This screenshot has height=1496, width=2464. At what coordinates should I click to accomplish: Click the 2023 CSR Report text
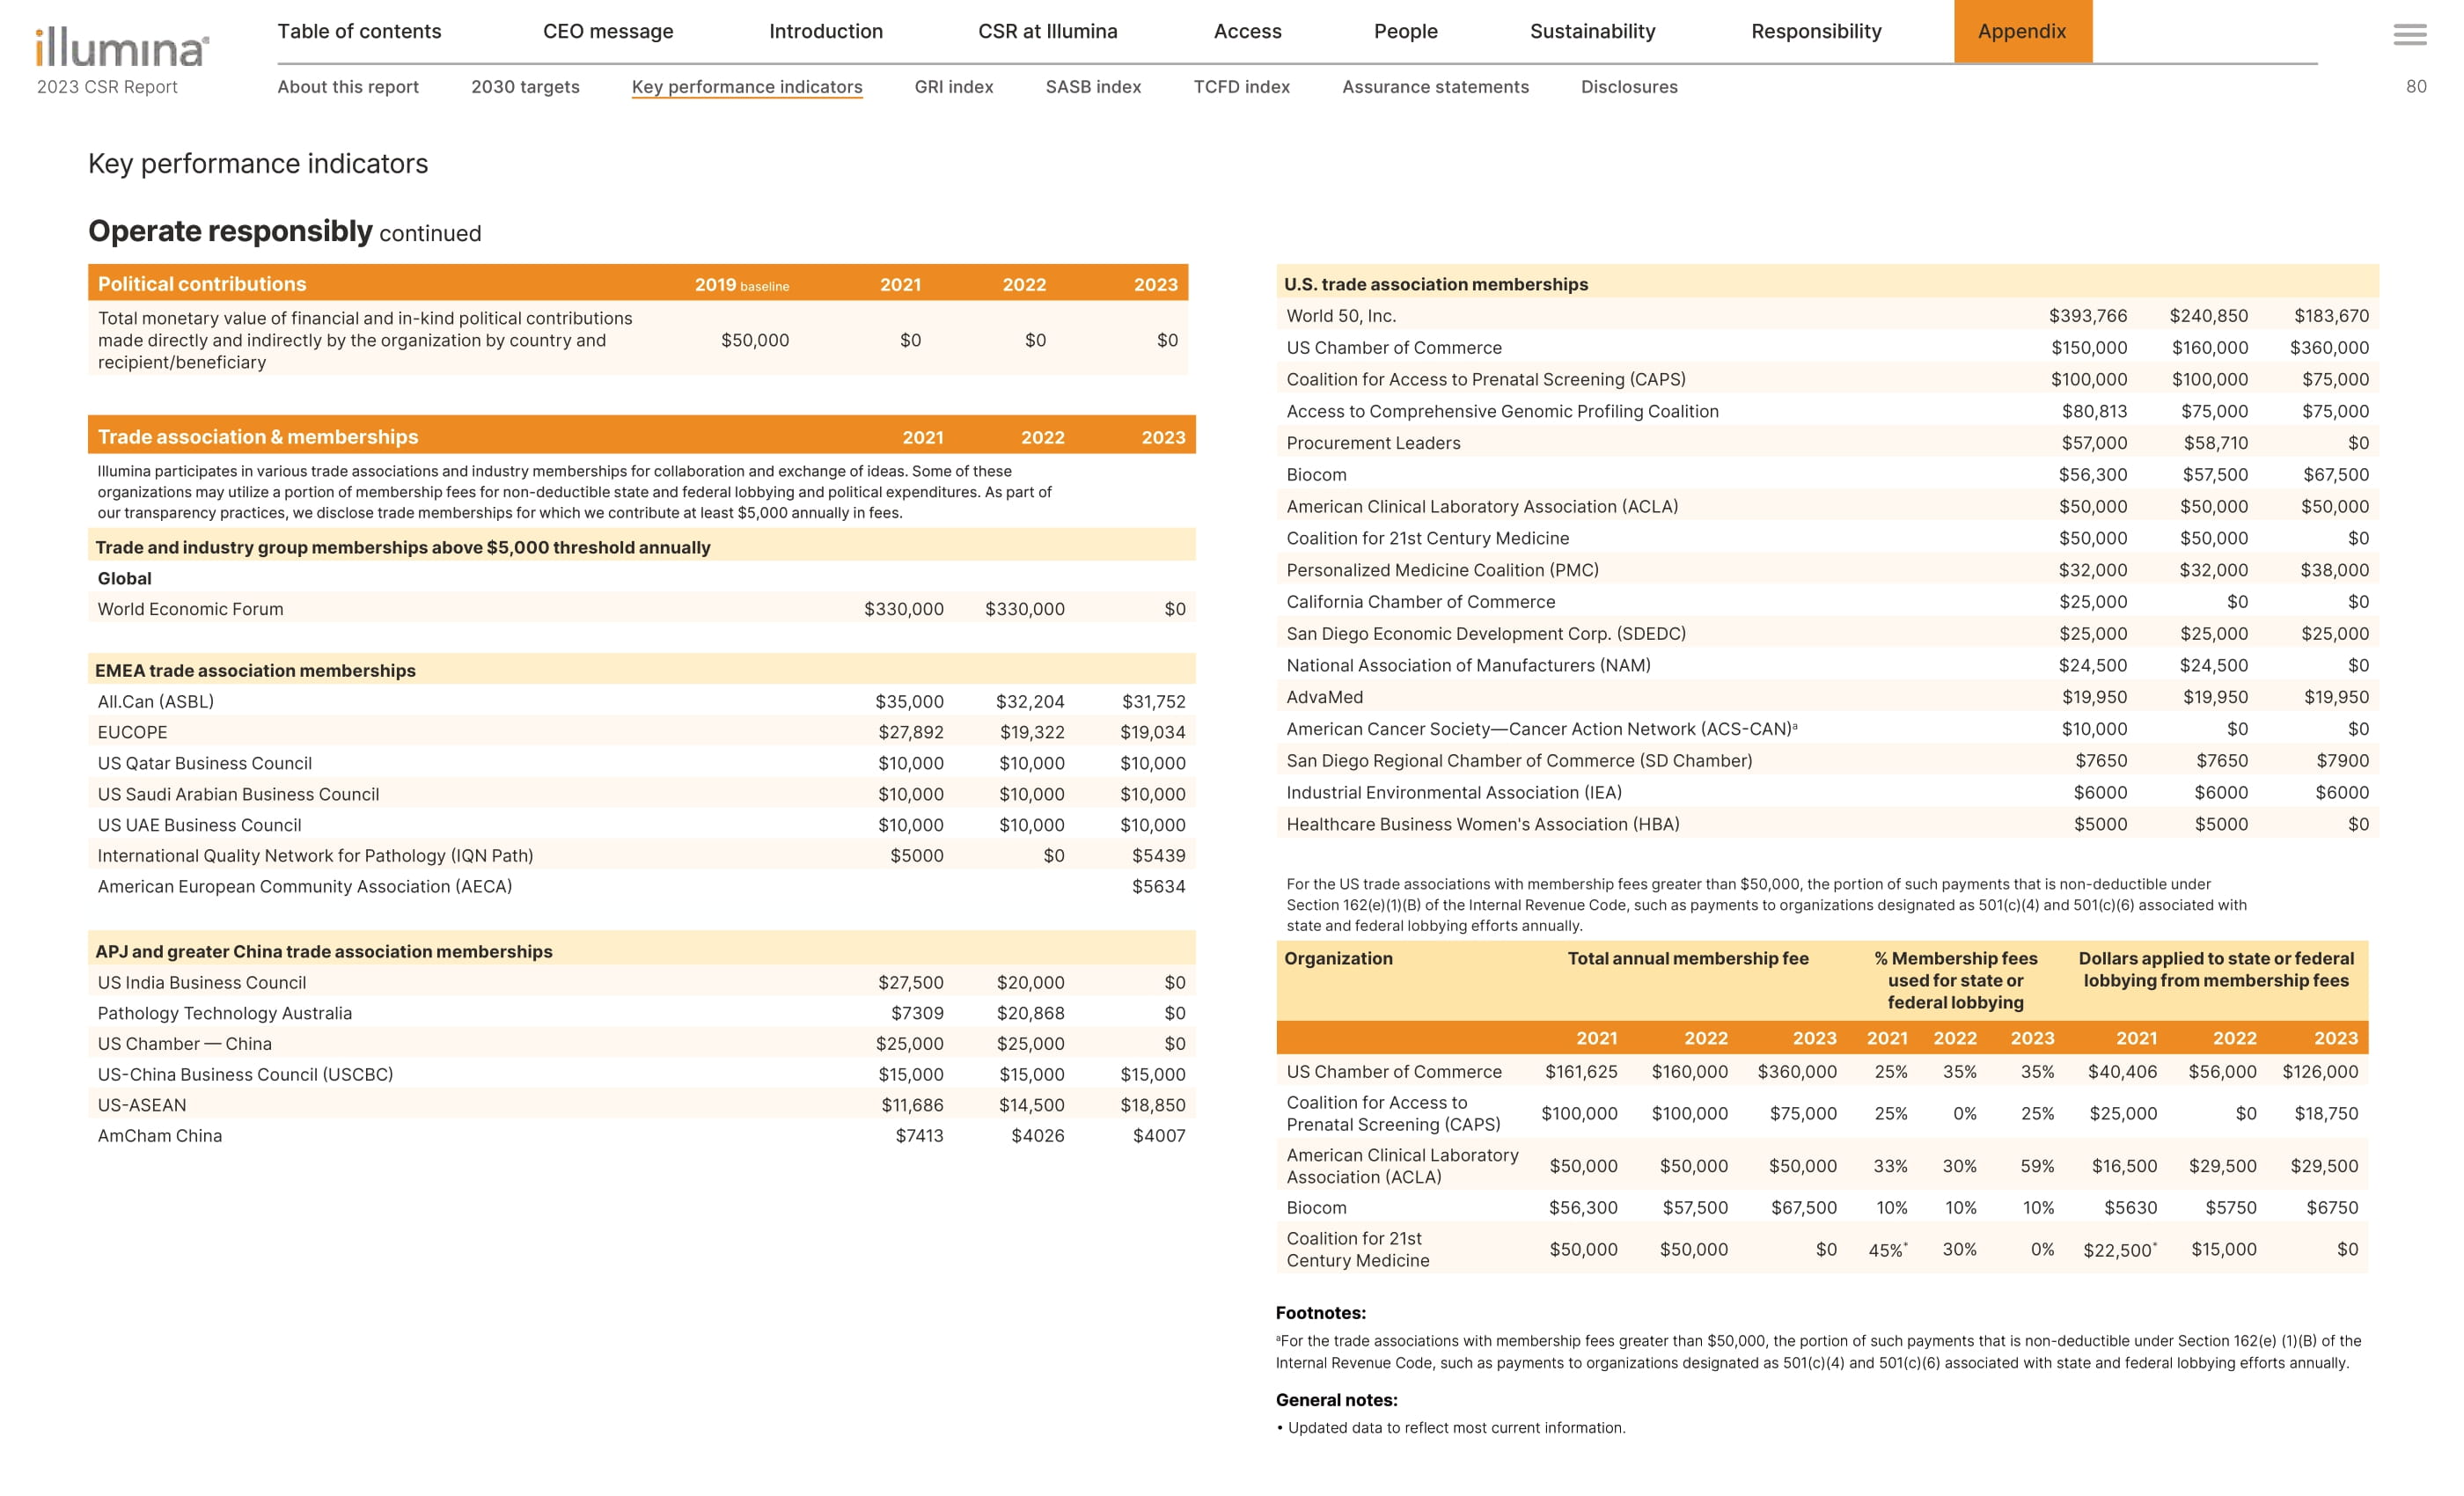(x=107, y=87)
